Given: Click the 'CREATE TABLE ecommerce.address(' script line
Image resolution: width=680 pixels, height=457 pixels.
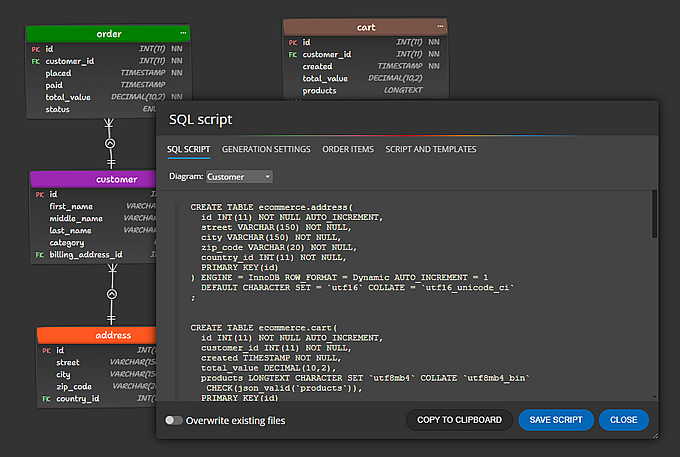Looking at the screenshot, I should click(x=271, y=207).
